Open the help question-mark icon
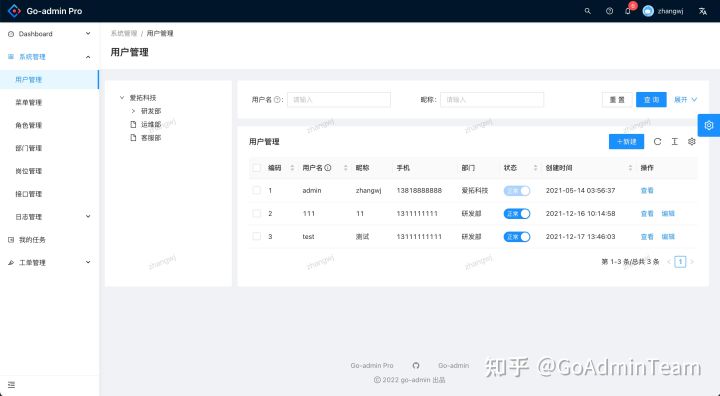 click(609, 11)
